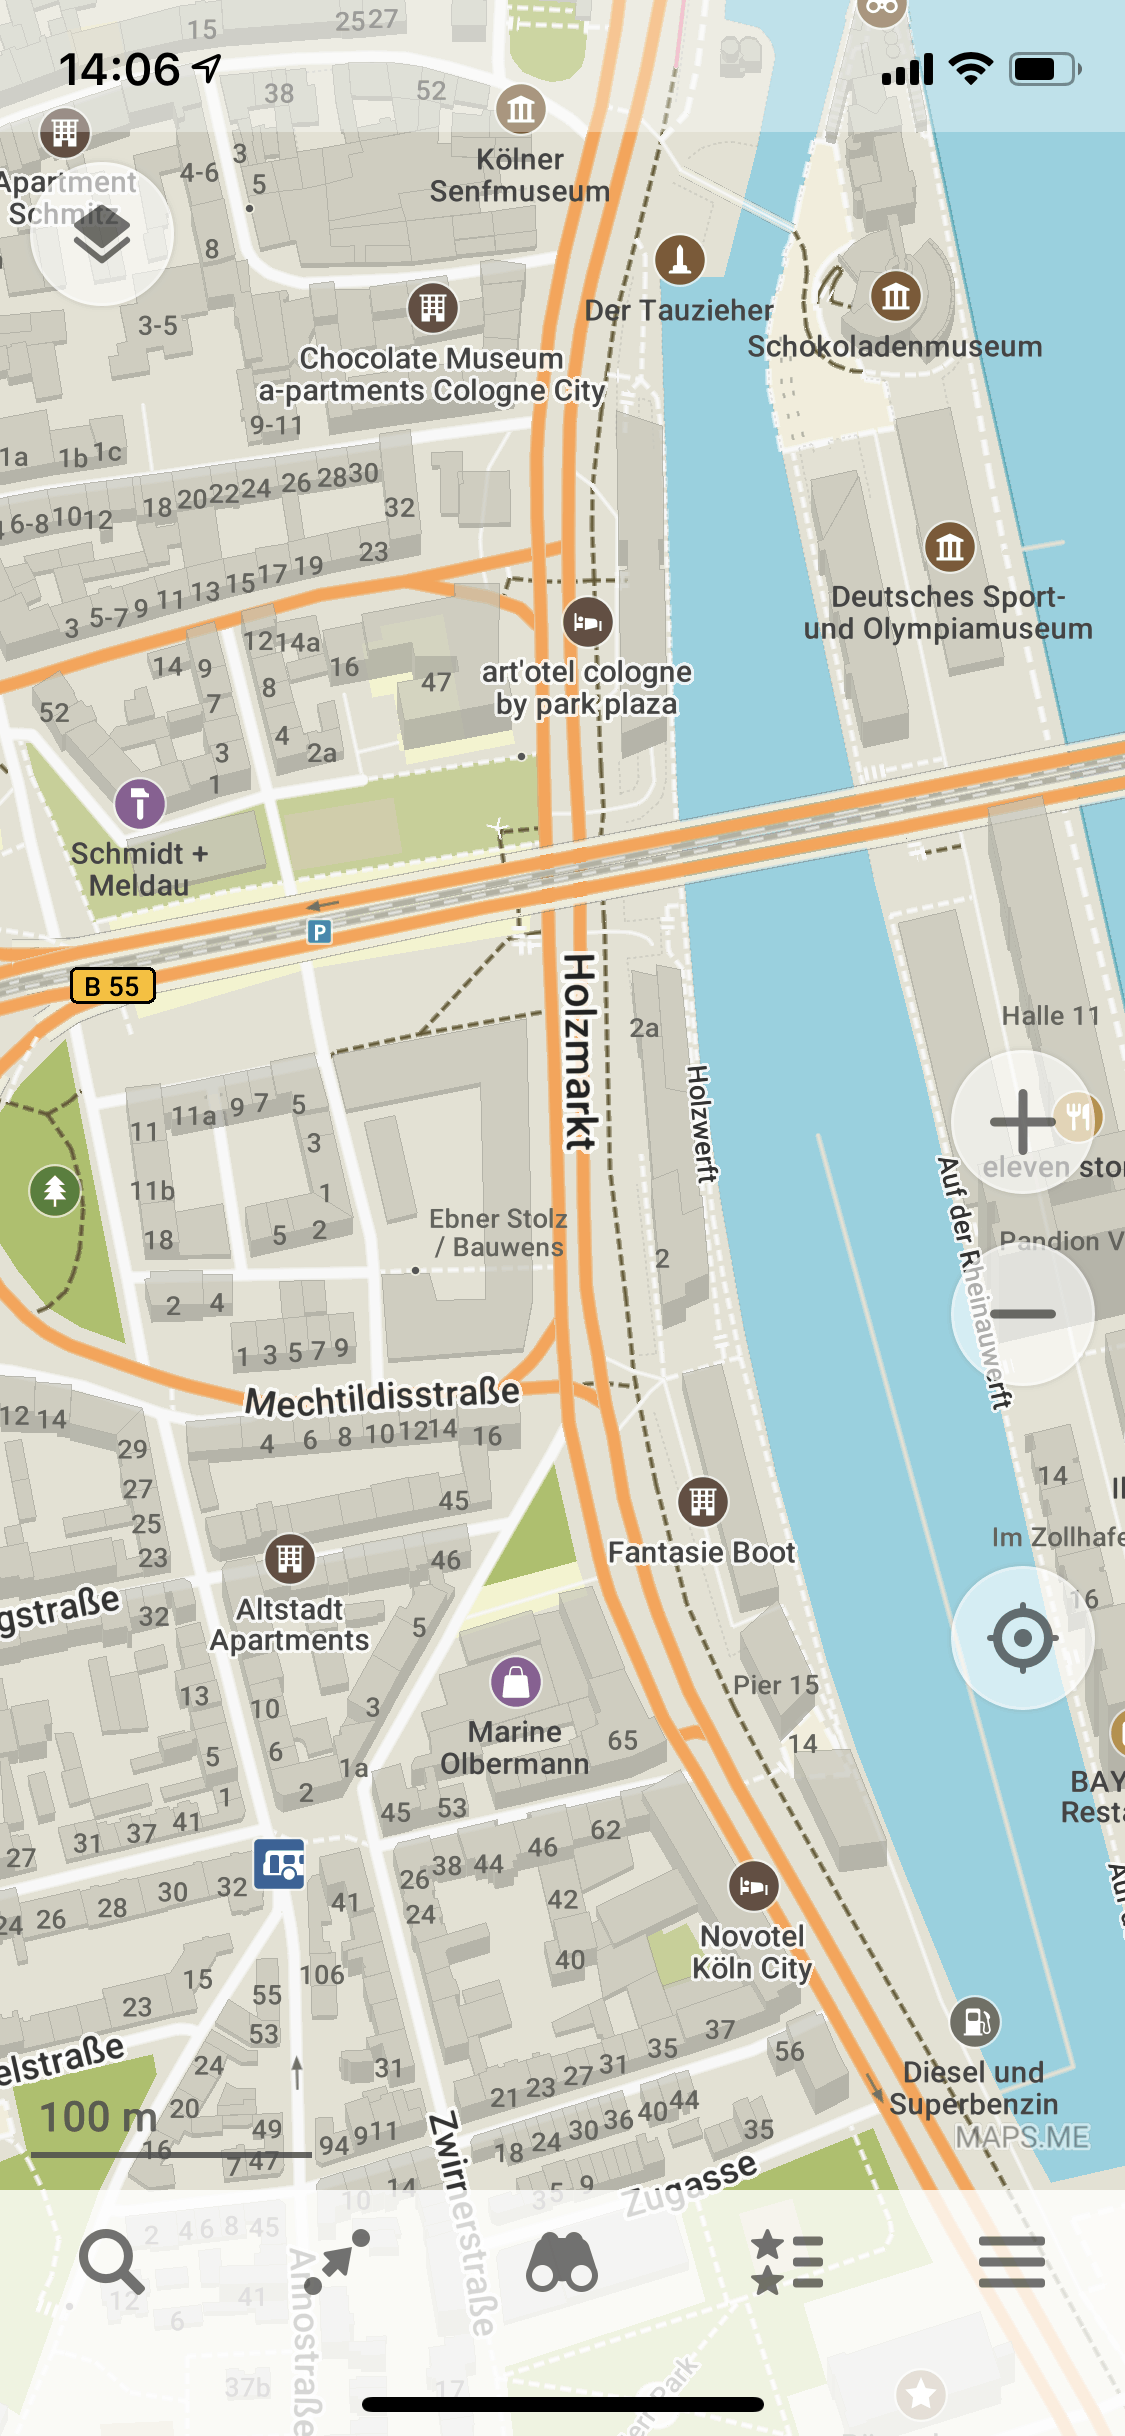
Task: Open search with magnifier icon
Action: coord(112,2262)
